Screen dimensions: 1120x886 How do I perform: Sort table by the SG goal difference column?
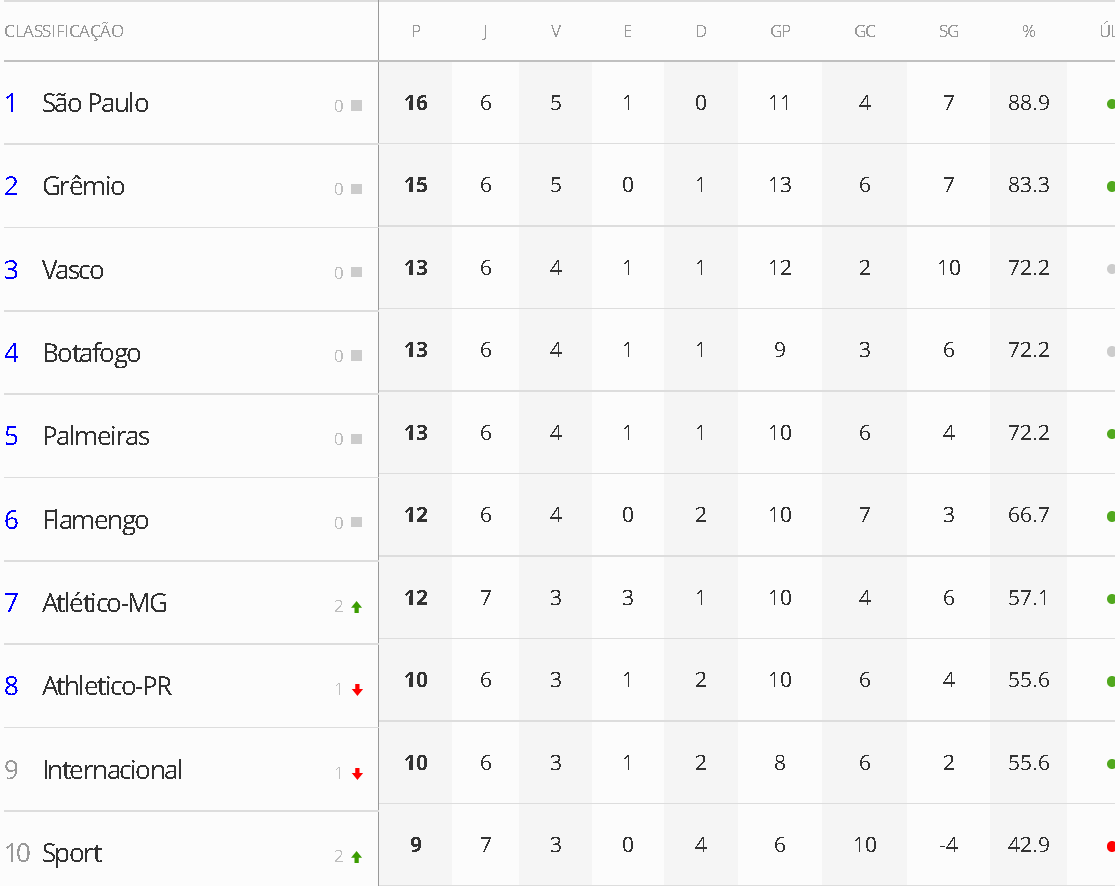(949, 31)
